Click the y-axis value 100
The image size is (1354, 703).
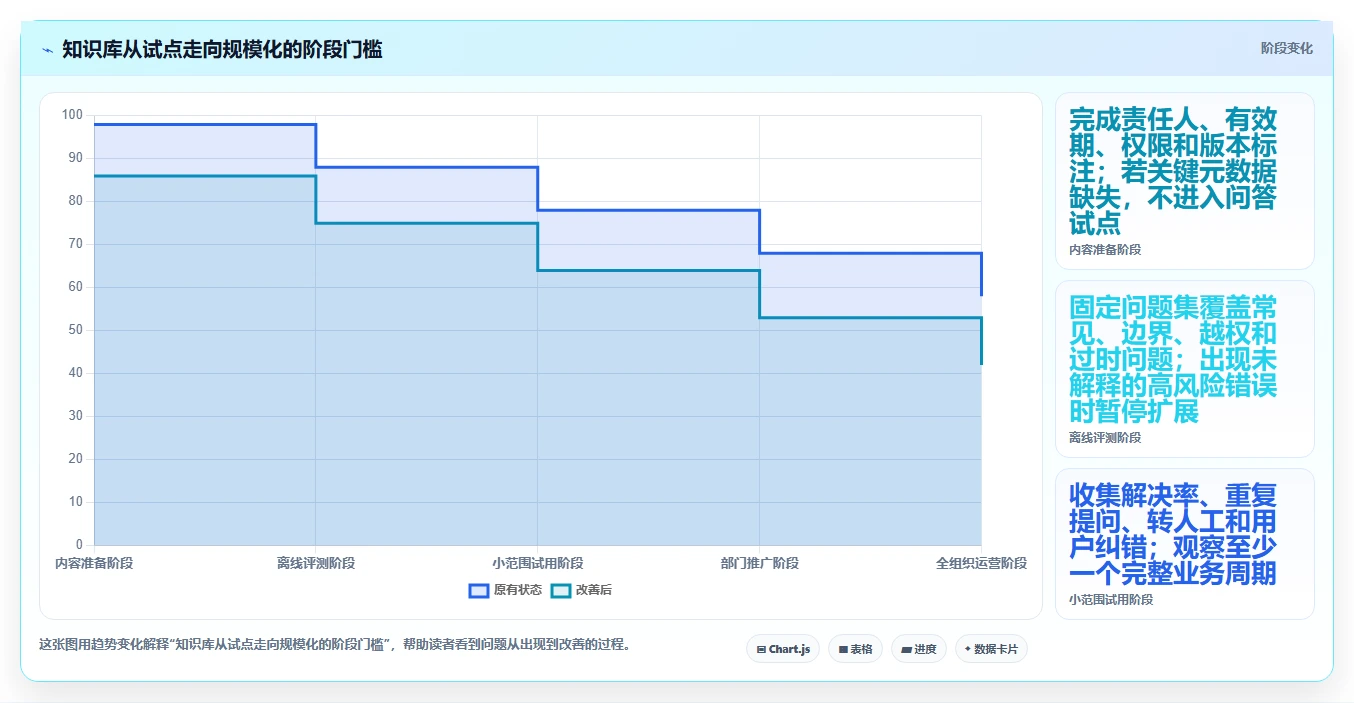click(72, 115)
